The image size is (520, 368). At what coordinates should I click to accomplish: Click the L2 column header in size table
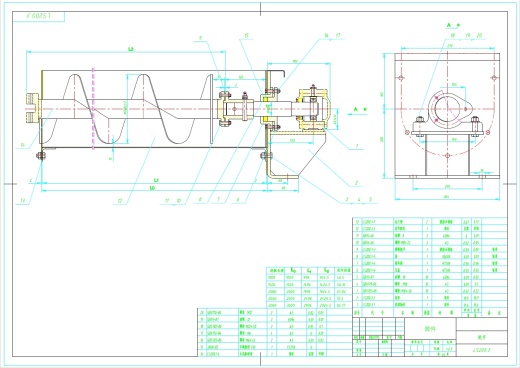click(326, 270)
